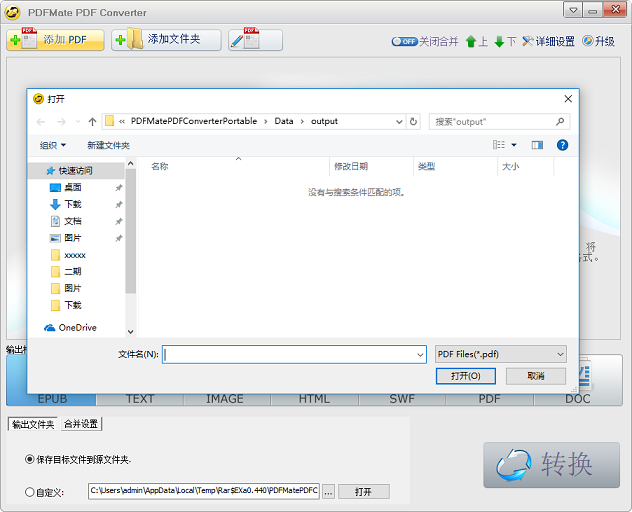Screen dimensions: 632x512
Task: Select DOC output format tab
Action: pos(578,399)
